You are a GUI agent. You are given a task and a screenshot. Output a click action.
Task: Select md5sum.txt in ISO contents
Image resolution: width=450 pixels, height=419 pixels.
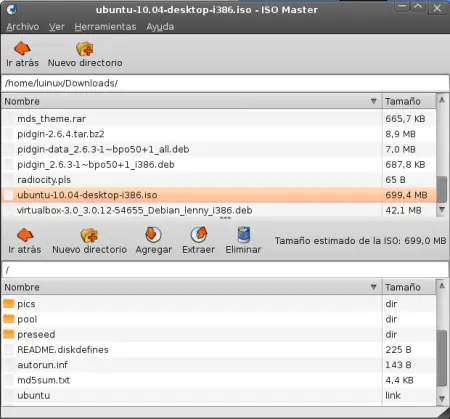click(x=44, y=380)
